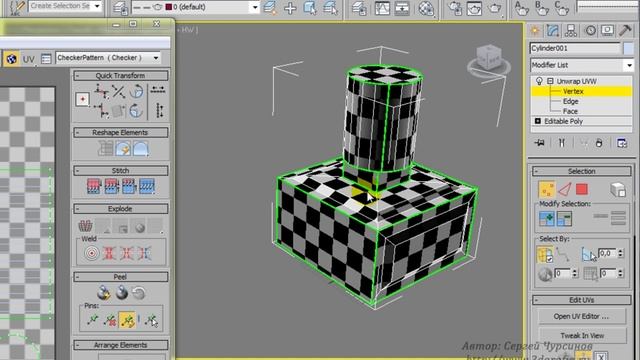This screenshot has height=360, width=640.
Task: Switch to the Display command panel tab
Action: (607, 31)
